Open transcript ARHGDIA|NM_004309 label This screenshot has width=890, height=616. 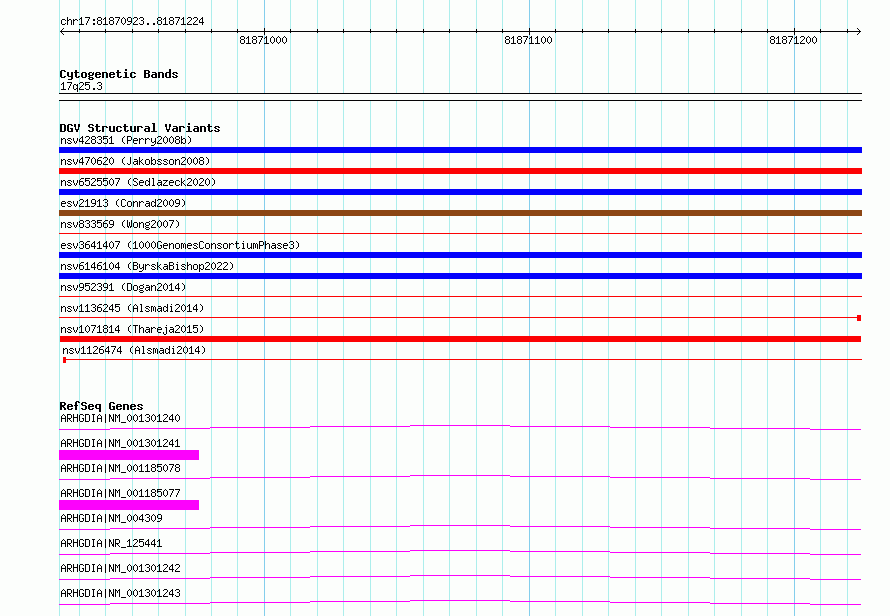coord(111,518)
